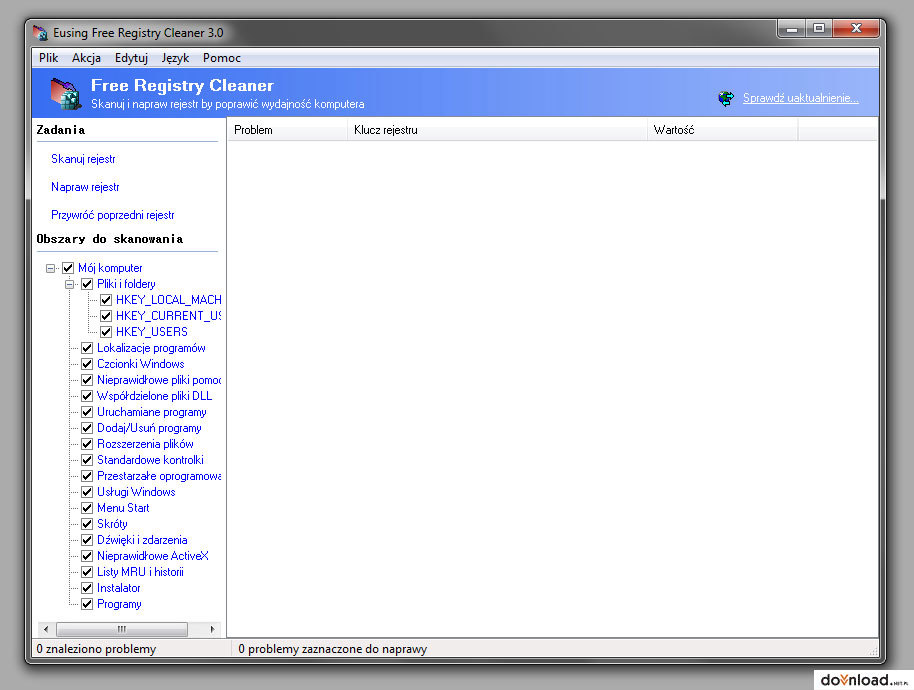Sort by the Wartość column header
Viewport: 914px width, 690px height.
click(x=722, y=130)
